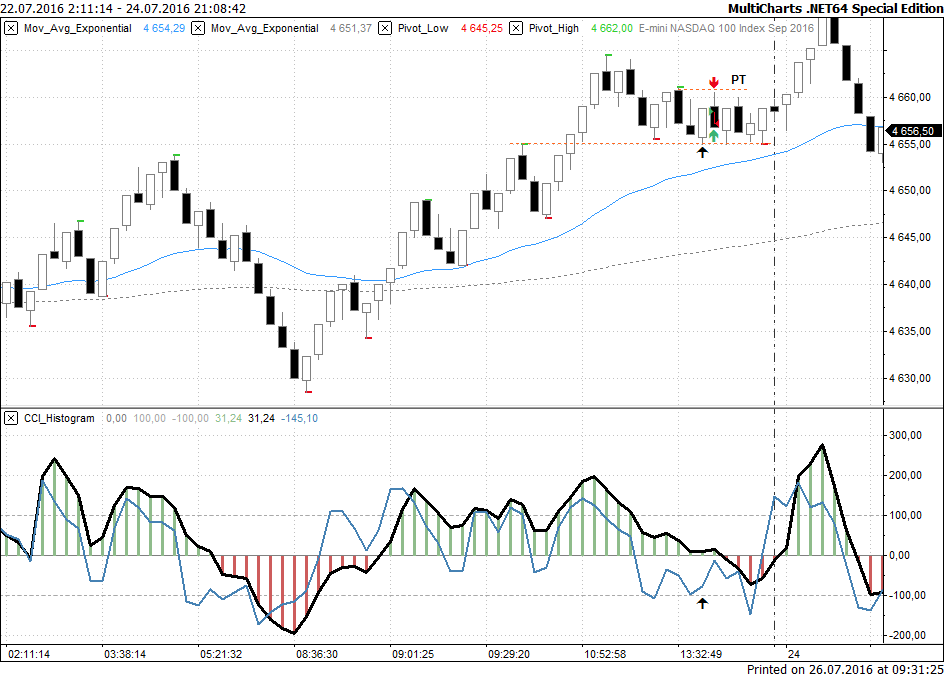Click the first Mov_Avg_Exponential label
Screen dimensions: 944x677
tap(78, 28)
